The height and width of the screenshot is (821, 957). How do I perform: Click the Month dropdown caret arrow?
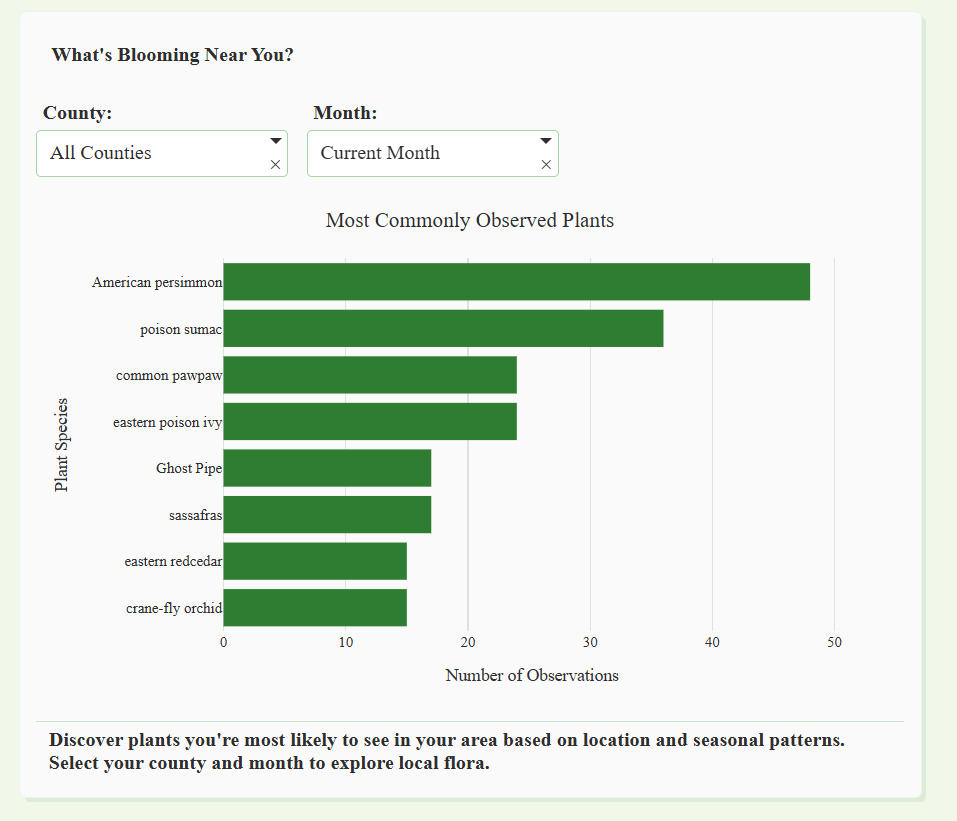point(545,140)
